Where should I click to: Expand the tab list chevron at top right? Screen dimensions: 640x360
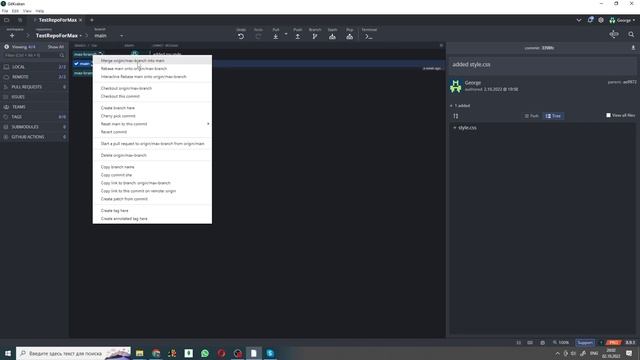coord(579,20)
